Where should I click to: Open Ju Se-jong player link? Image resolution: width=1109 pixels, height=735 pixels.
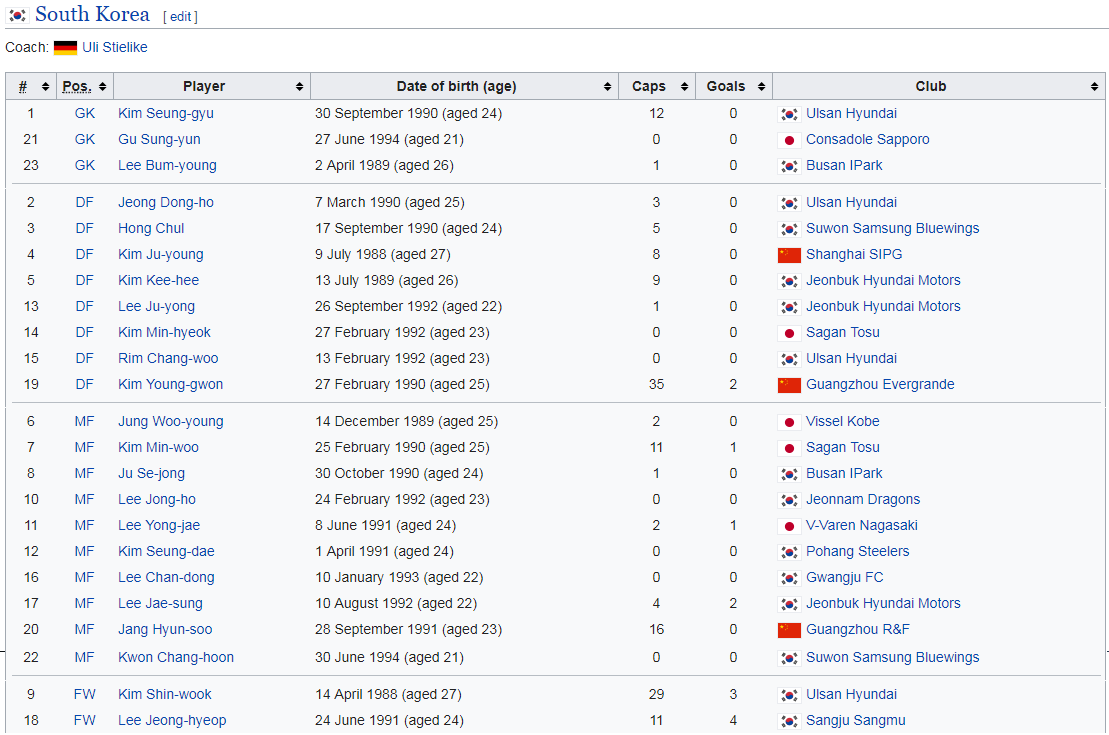point(151,473)
